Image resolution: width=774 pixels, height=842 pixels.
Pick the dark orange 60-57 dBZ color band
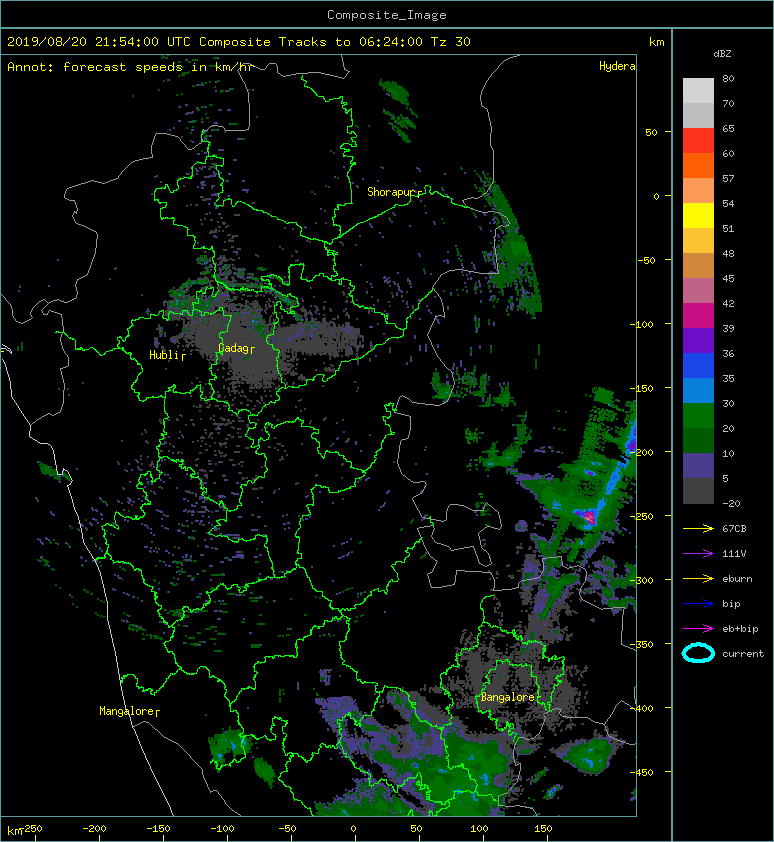(698, 166)
